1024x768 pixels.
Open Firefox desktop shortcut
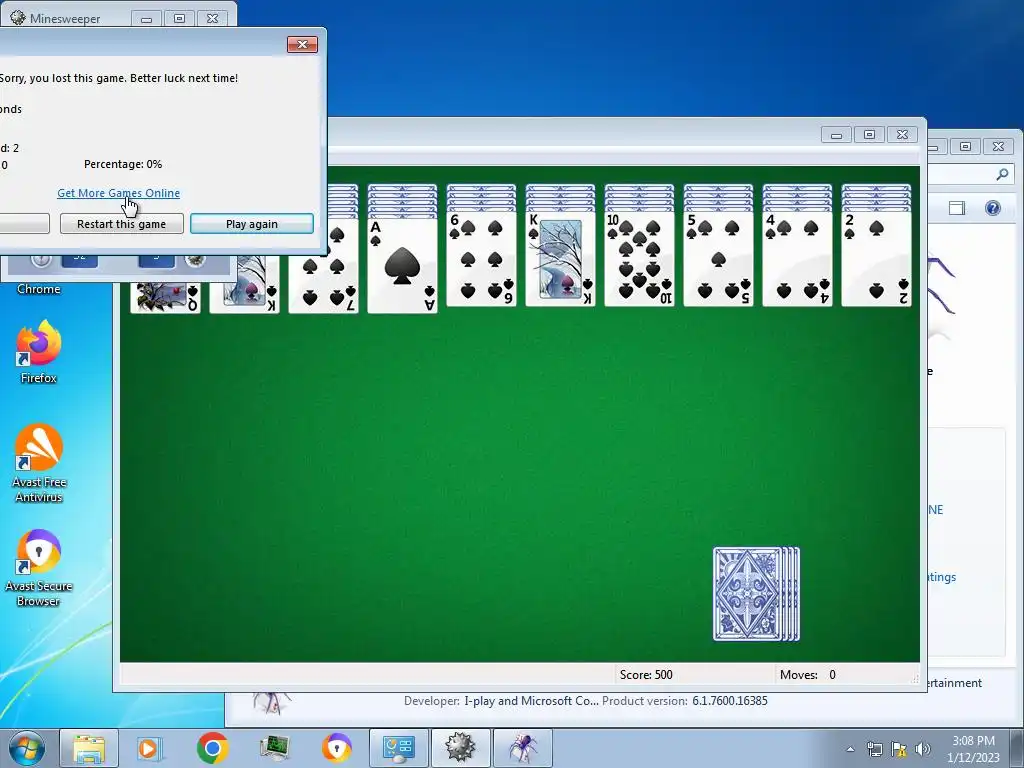(39, 351)
